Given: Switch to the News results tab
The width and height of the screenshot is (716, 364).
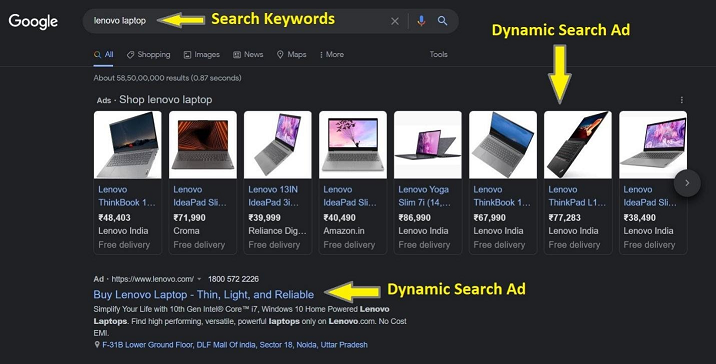Looking at the screenshot, I should pos(248,54).
